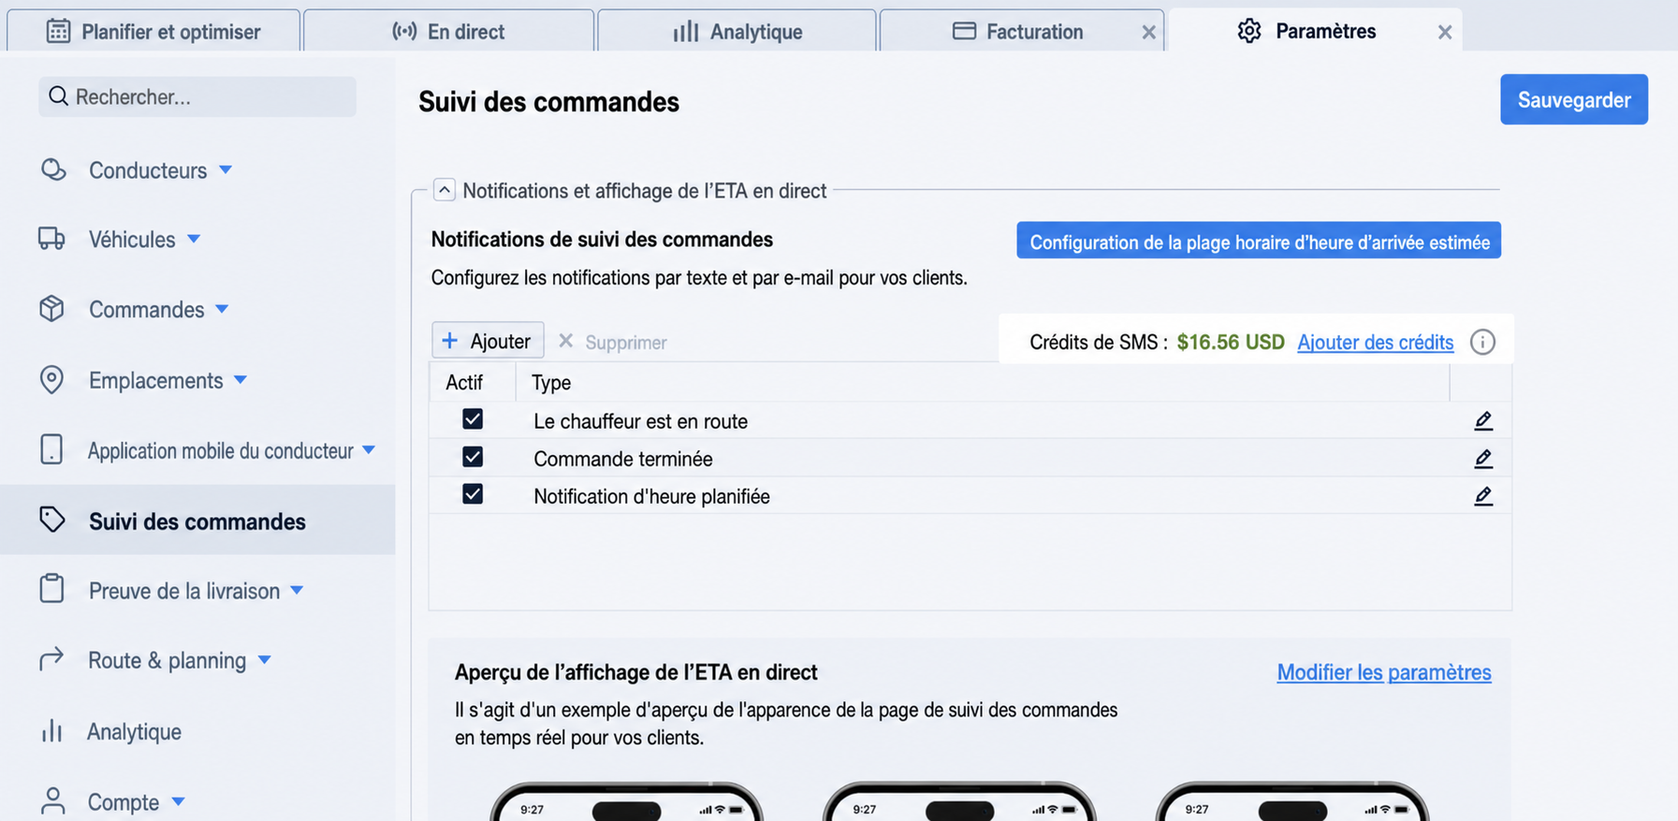Click the Actif column header
Screen dimensions: 1678x821
[464, 382]
